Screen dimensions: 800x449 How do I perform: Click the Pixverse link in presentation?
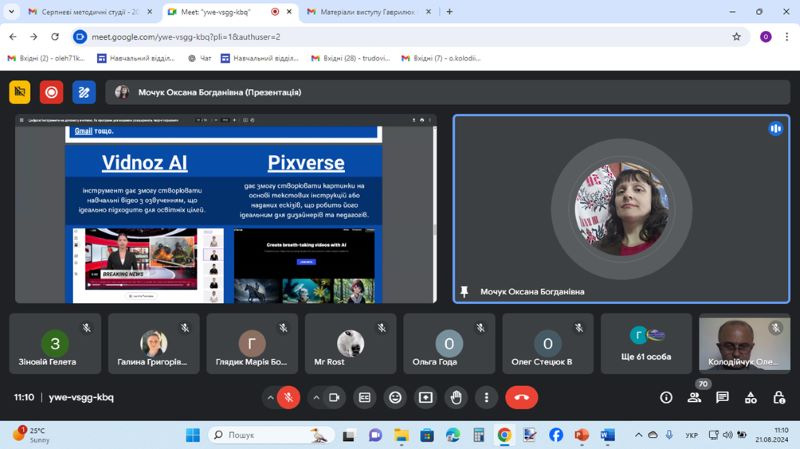(306, 162)
